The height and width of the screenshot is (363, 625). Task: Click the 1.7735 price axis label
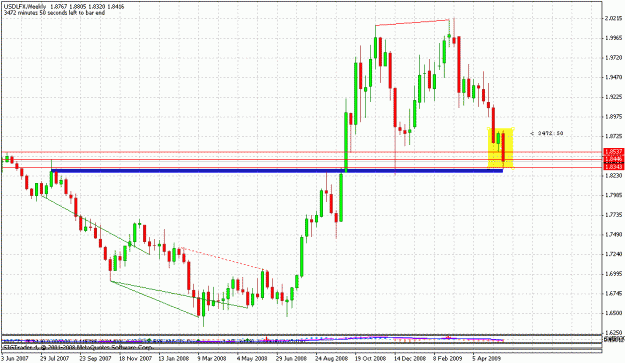click(x=613, y=215)
